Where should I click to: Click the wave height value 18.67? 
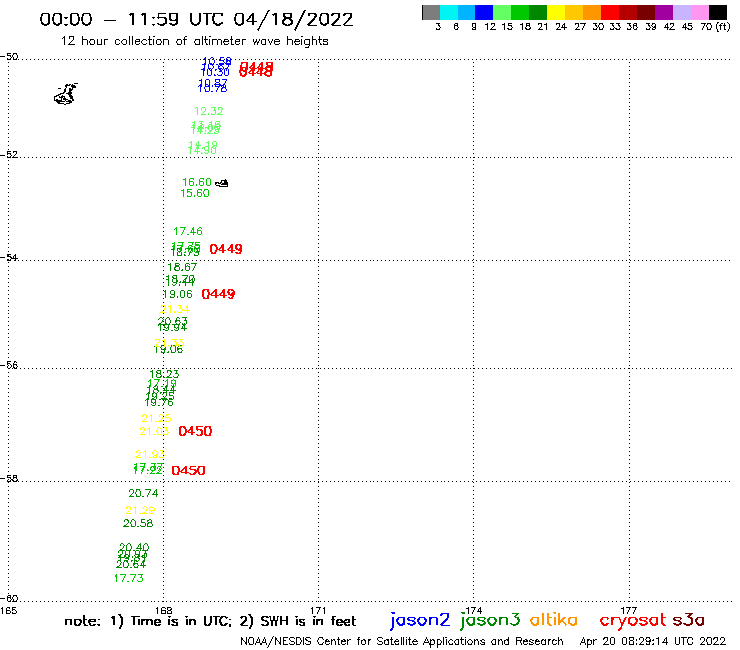[x=182, y=267]
